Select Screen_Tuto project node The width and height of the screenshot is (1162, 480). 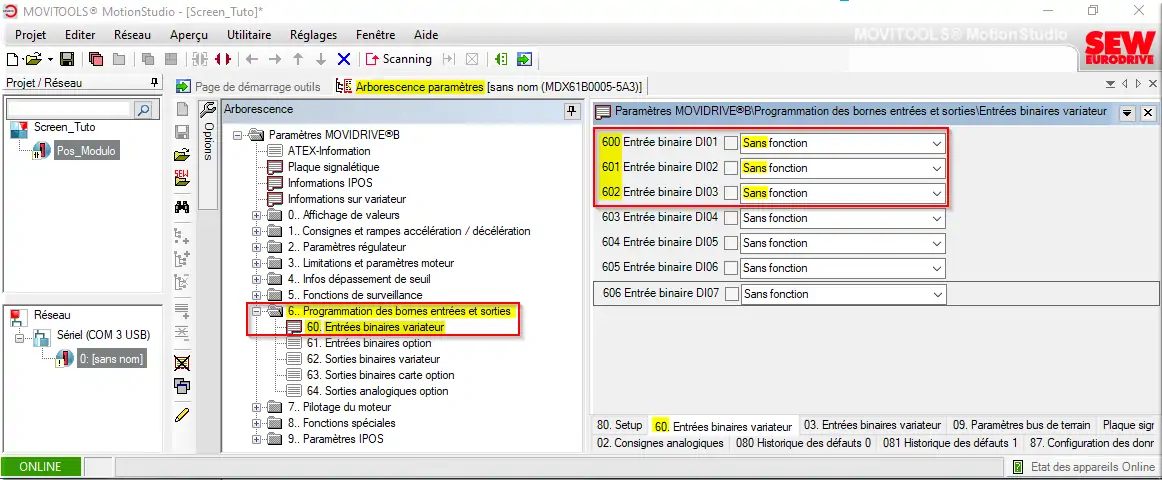point(64,127)
